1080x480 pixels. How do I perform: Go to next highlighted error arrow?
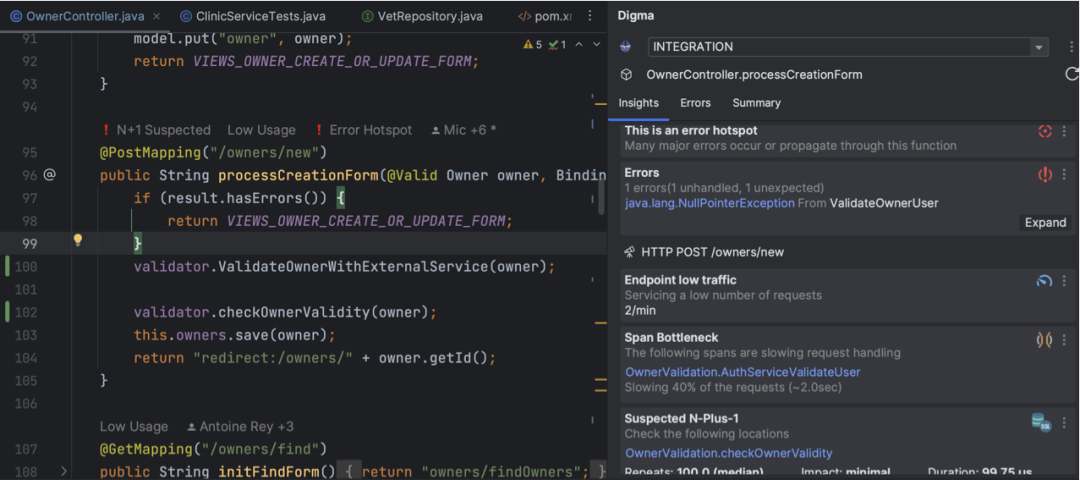click(596, 45)
